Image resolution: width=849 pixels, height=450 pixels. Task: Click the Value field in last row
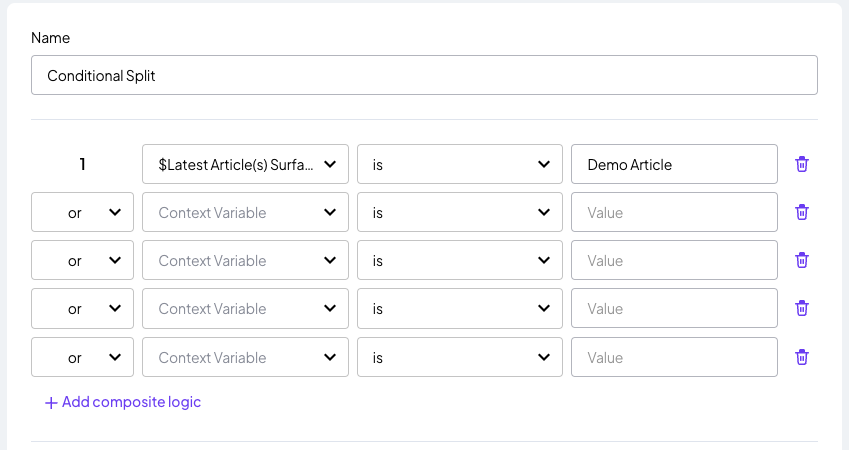pyautogui.click(x=674, y=357)
